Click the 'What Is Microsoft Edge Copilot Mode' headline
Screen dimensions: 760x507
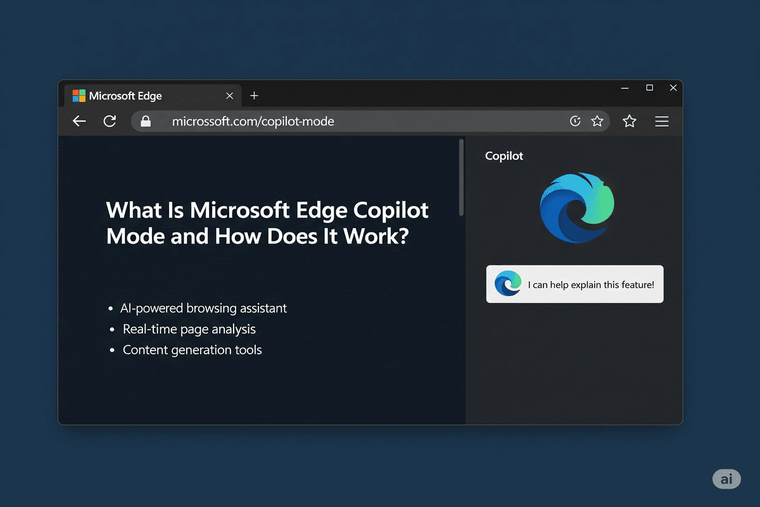[x=267, y=223]
